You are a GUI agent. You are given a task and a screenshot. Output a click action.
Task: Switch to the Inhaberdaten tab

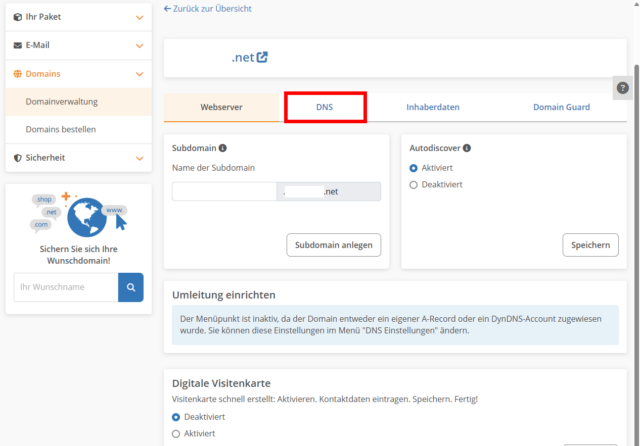(x=434, y=107)
